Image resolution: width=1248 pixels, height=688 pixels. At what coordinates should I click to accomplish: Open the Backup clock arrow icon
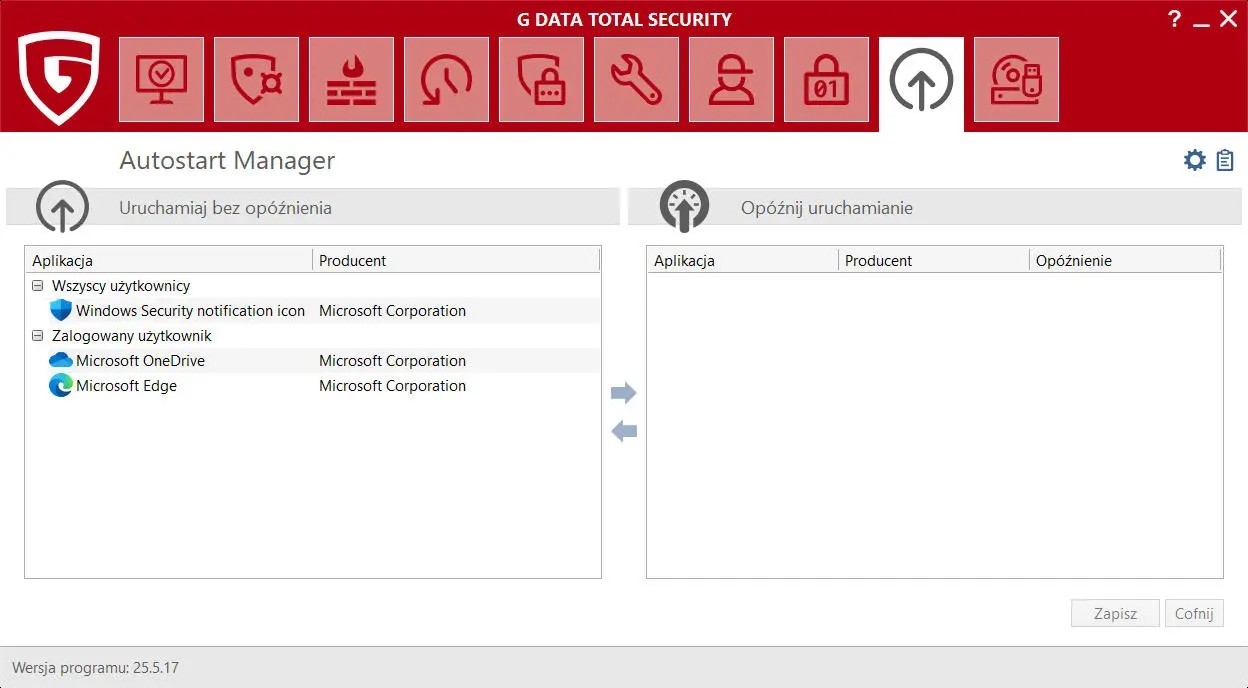(446, 80)
